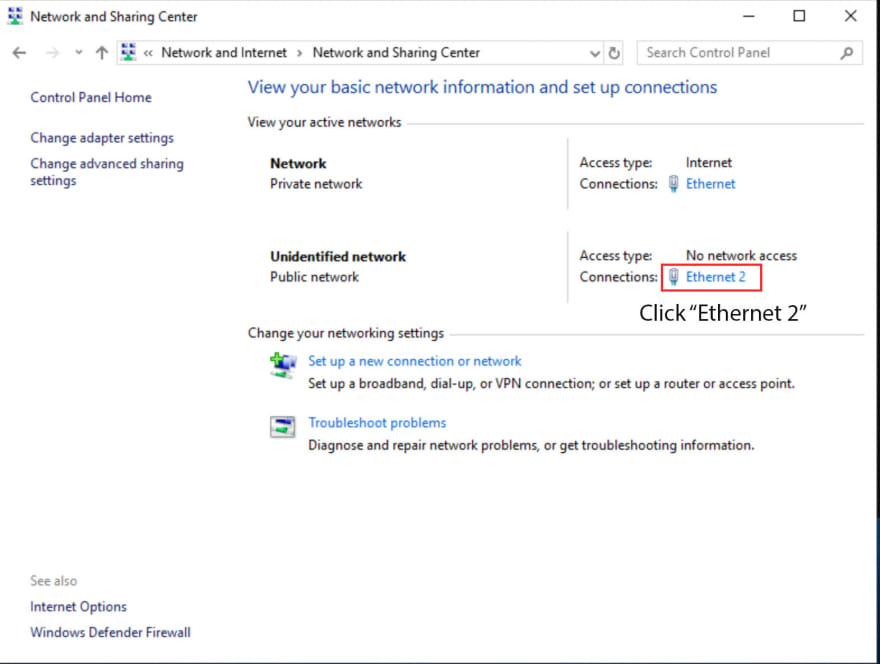
Task: Minimize the Network and Sharing Center window
Action: [x=749, y=16]
